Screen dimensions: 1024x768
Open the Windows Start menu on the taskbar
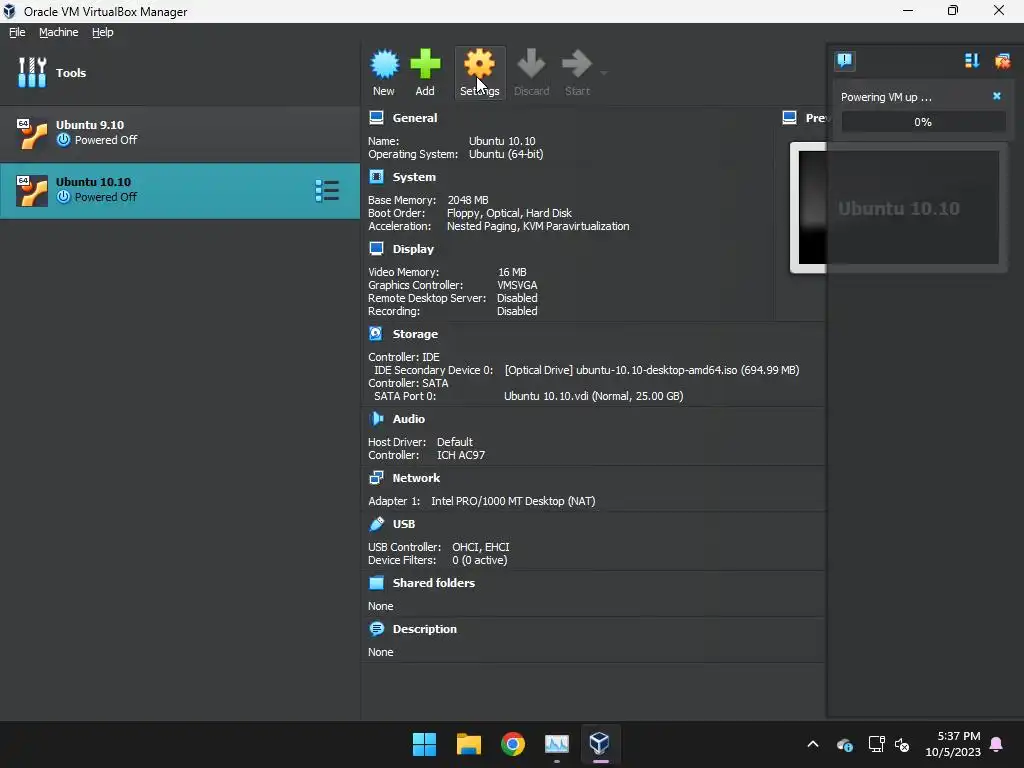click(424, 744)
